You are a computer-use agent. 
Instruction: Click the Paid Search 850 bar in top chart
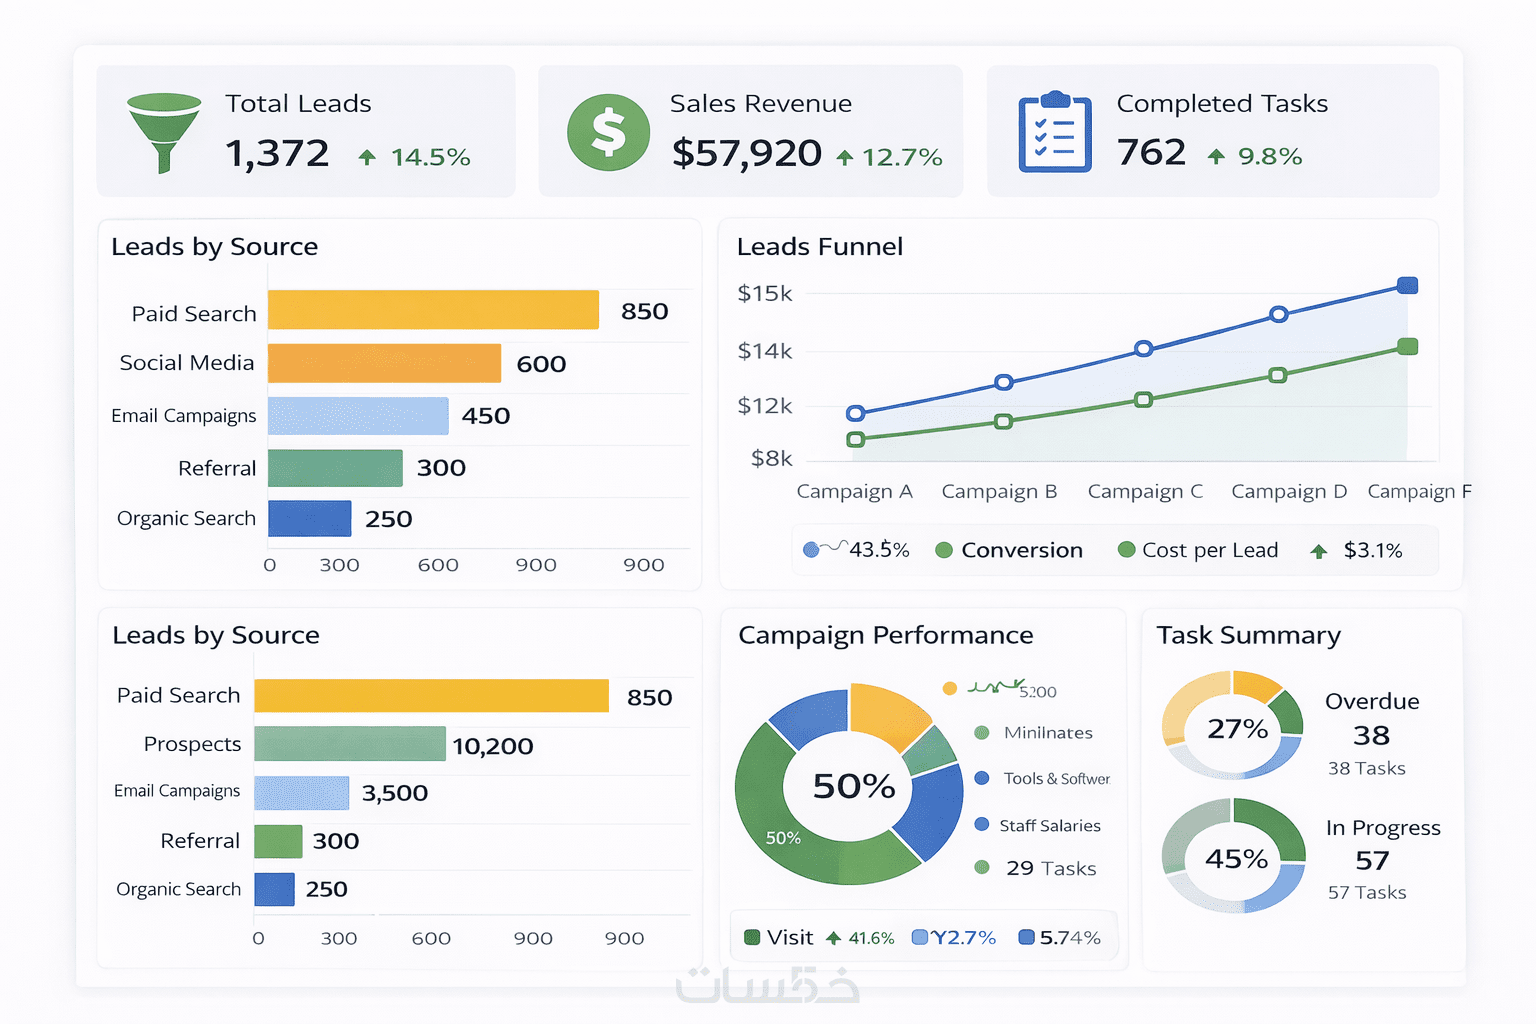pyautogui.click(x=433, y=310)
